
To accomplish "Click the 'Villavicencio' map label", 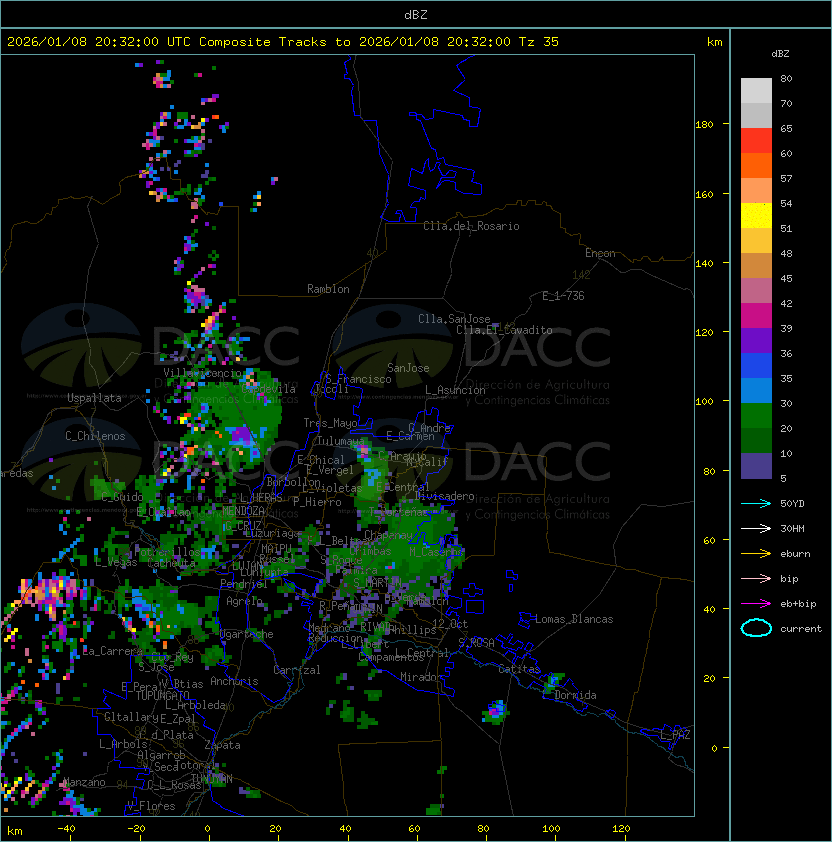I will click(x=202, y=373).
